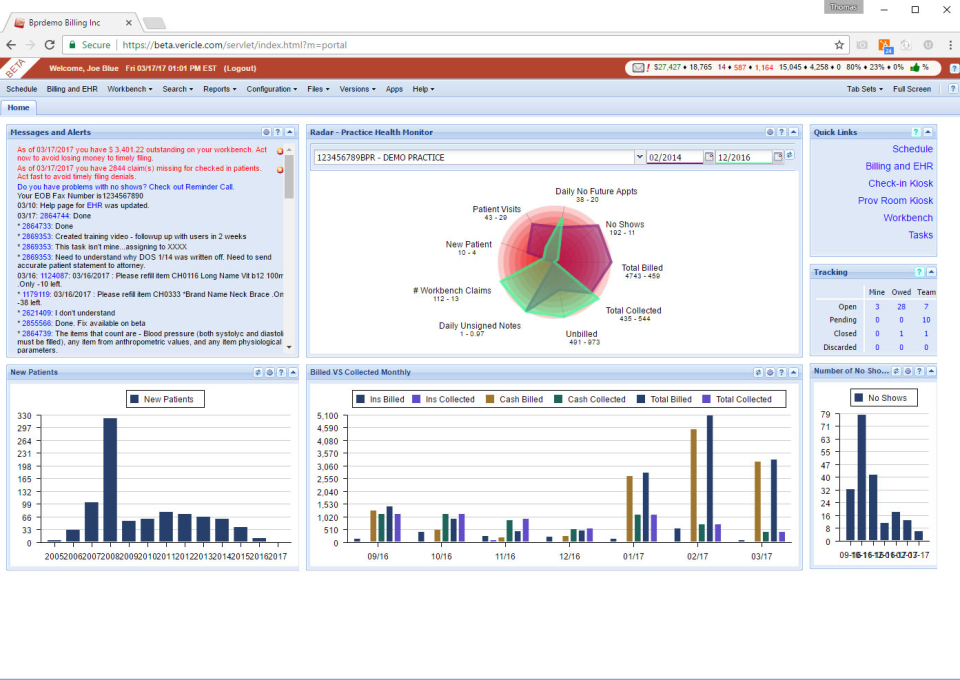The height and width of the screenshot is (680, 960).
Task: Open the Check-in Kiosk quick link
Action: 902,183
